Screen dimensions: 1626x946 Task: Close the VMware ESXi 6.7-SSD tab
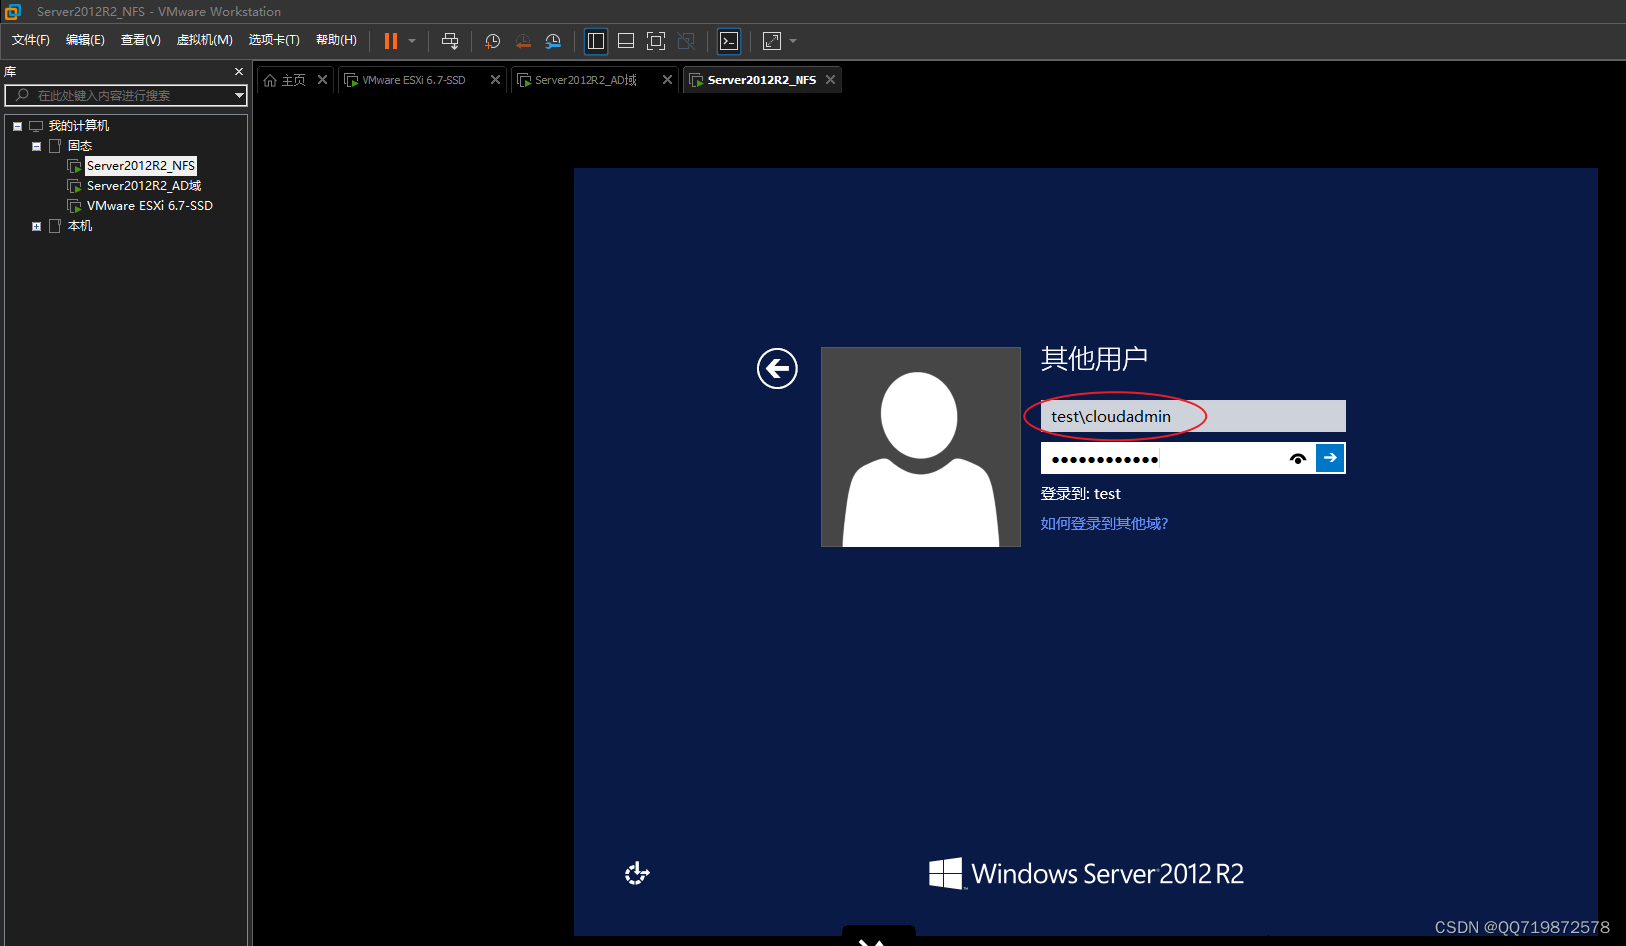pos(495,80)
